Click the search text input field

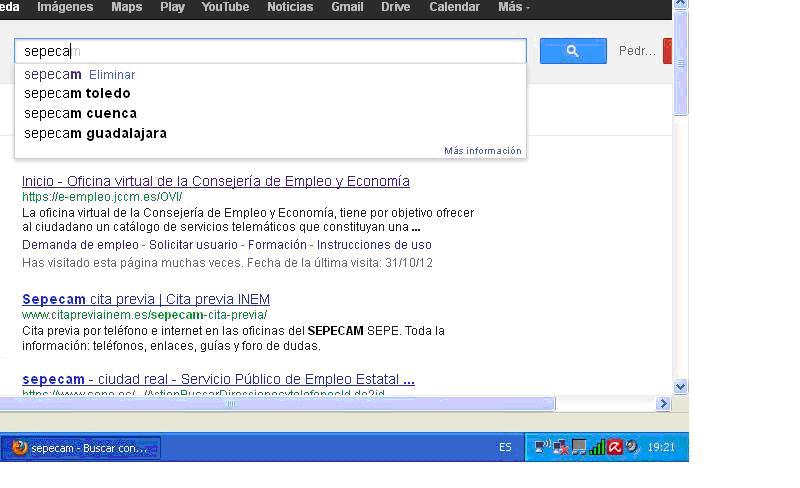coord(270,51)
